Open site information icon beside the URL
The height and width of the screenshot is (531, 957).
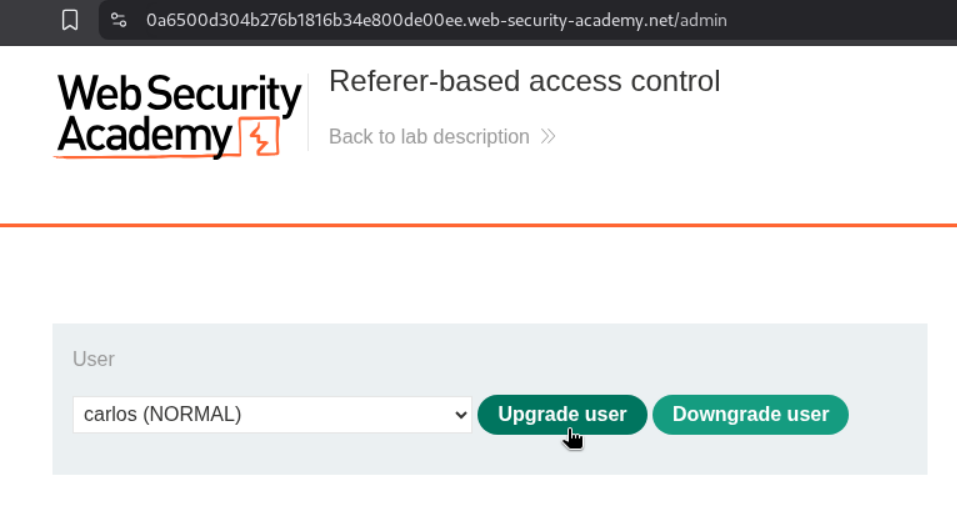119,20
